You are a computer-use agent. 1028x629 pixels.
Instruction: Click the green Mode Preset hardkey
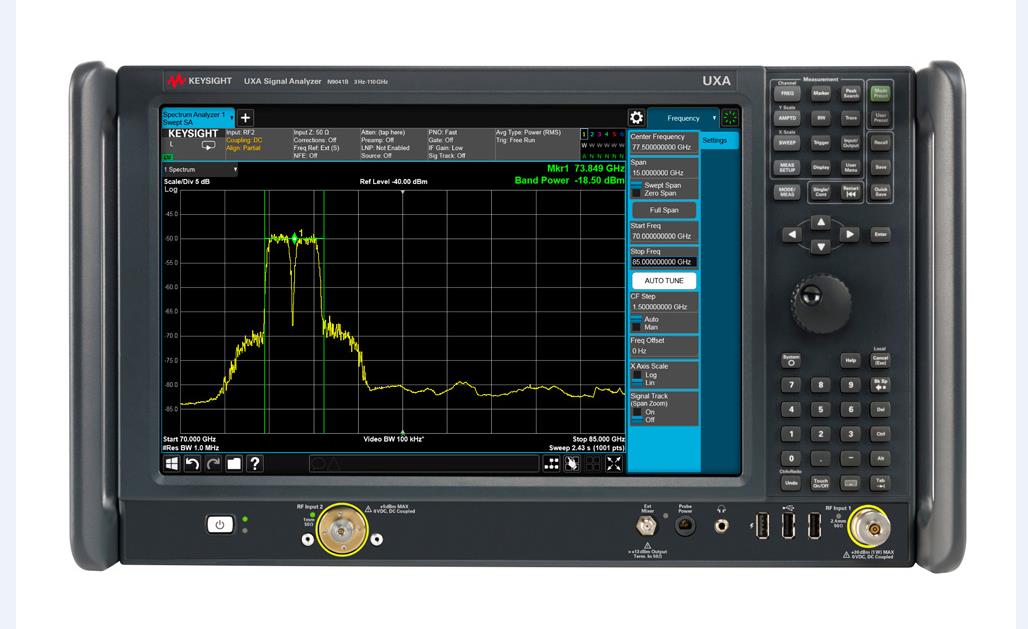point(880,93)
